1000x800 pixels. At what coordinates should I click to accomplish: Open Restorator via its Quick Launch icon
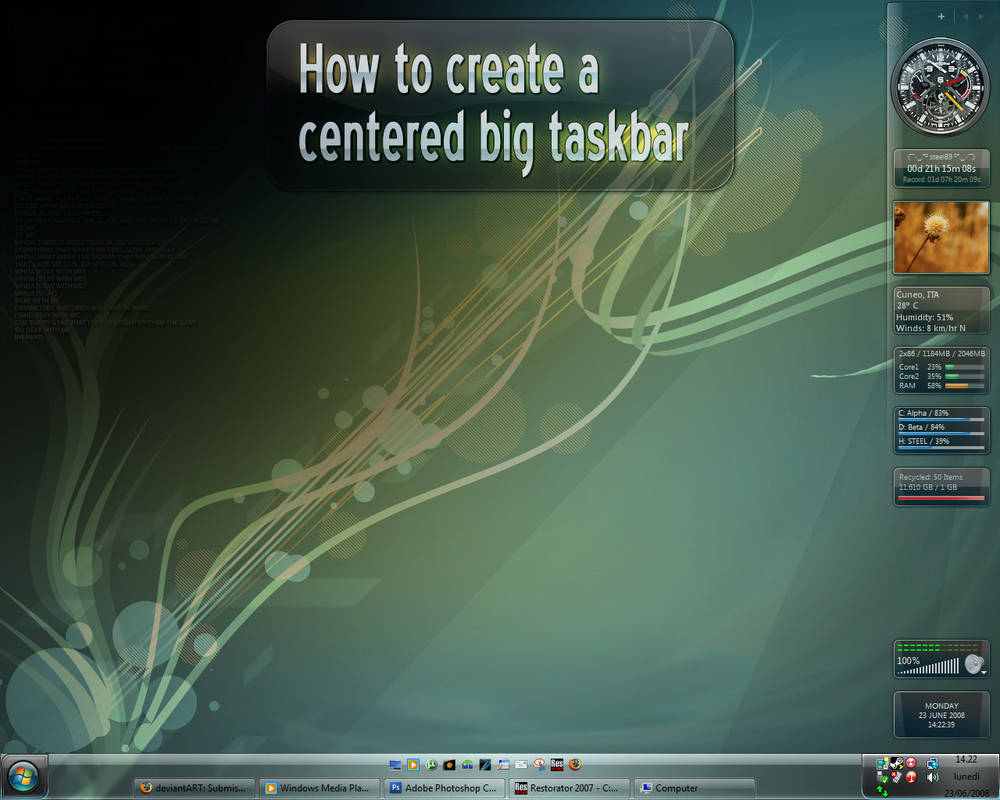[557, 765]
